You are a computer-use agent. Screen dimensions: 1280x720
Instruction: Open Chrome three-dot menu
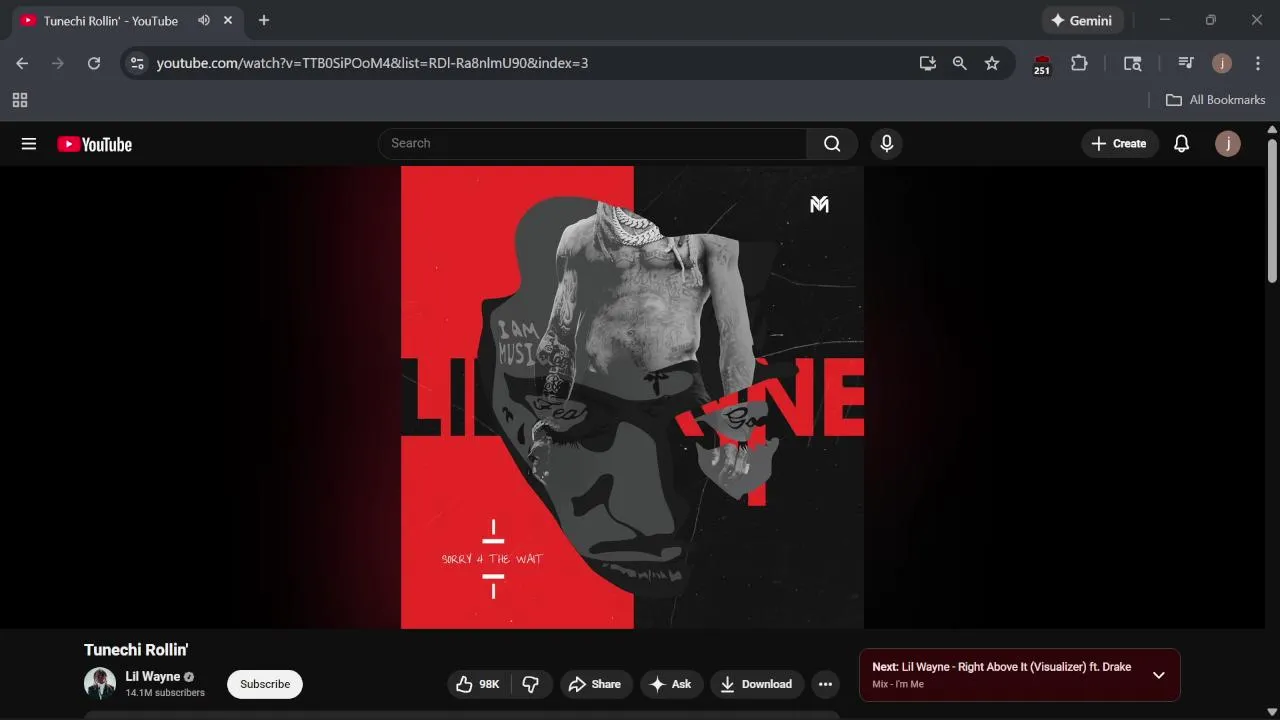(1258, 63)
